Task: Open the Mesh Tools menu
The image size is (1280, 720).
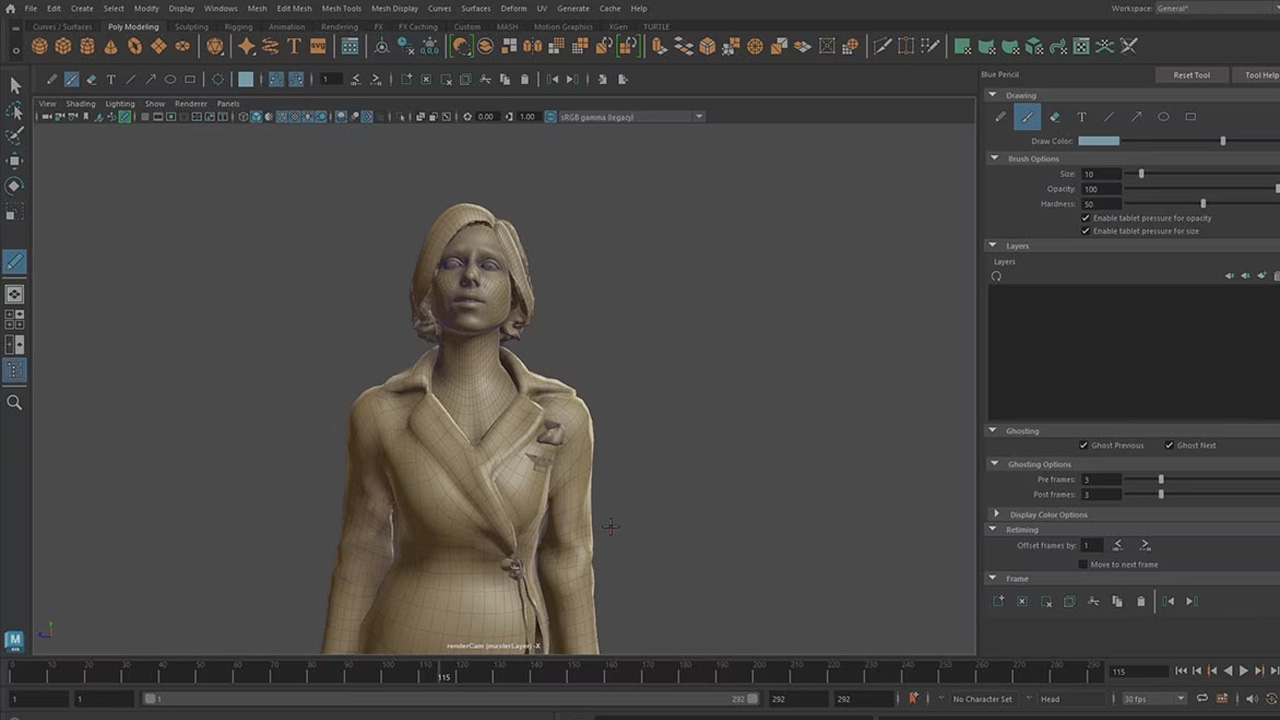Action: coord(341,8)
